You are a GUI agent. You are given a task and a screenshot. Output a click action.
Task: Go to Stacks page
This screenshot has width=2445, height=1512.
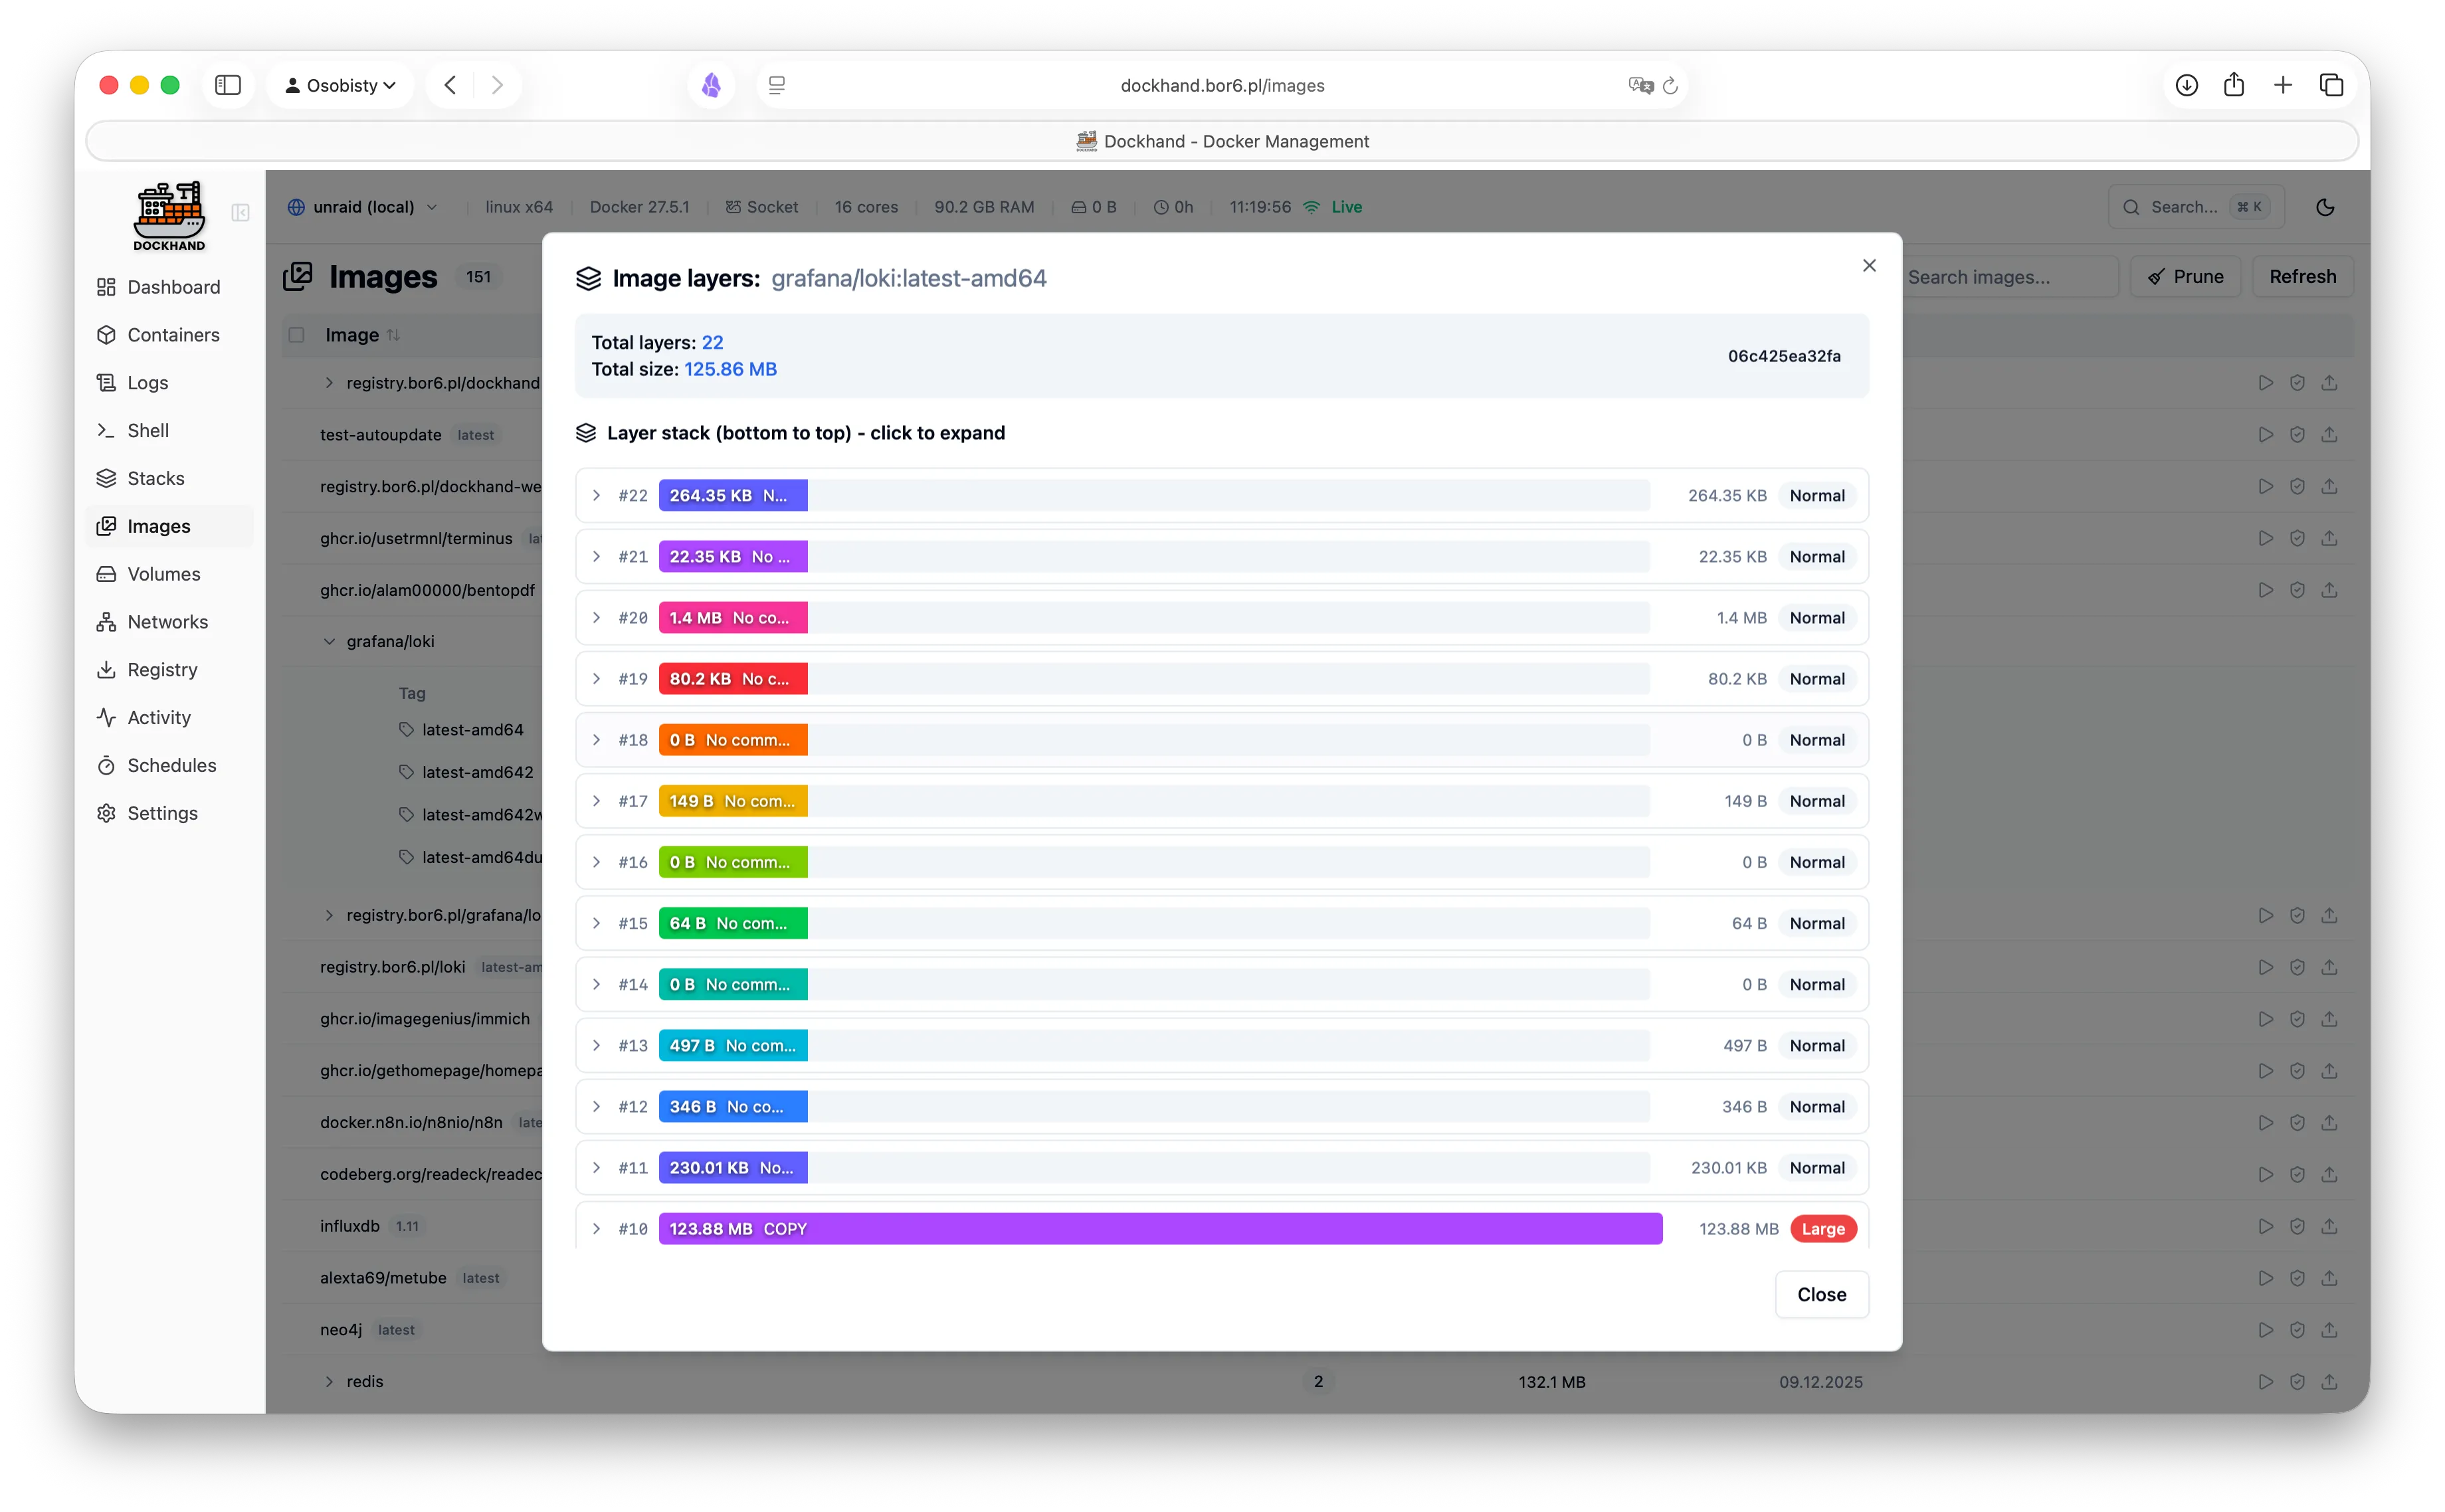pyautogui.click(x=156, y=478)
